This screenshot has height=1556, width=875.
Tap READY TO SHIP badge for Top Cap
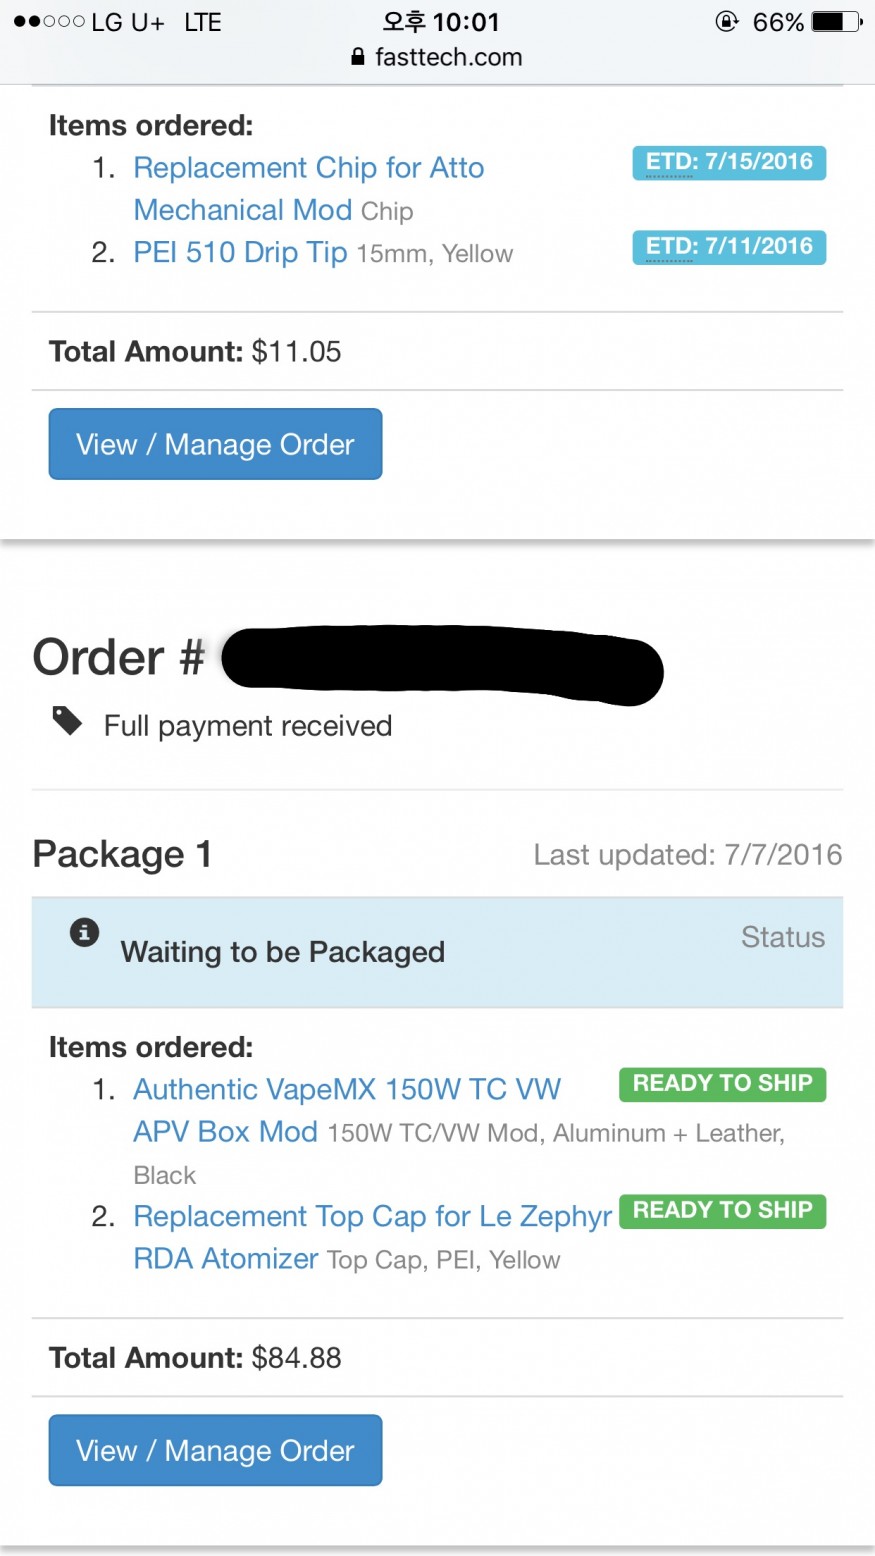[722, 1211]
